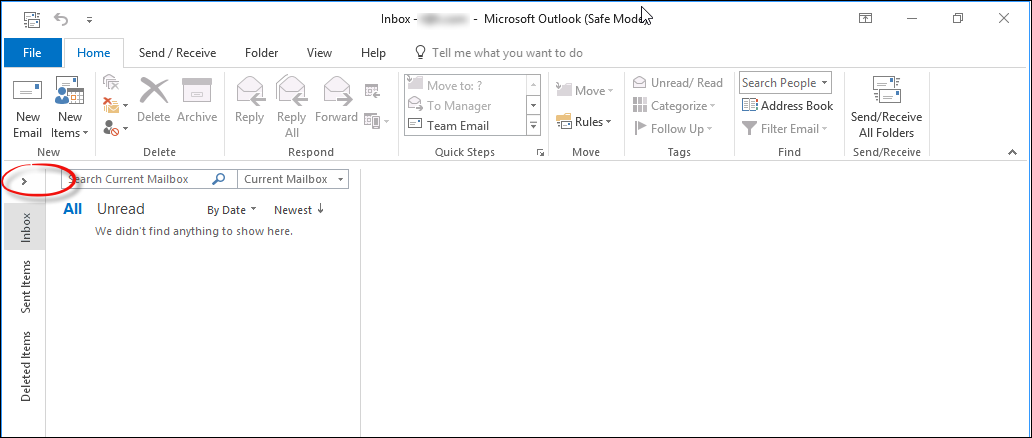Switch to the Folder tab
This screenshot has width=1032, height=438.
click(x=261, y=53)
